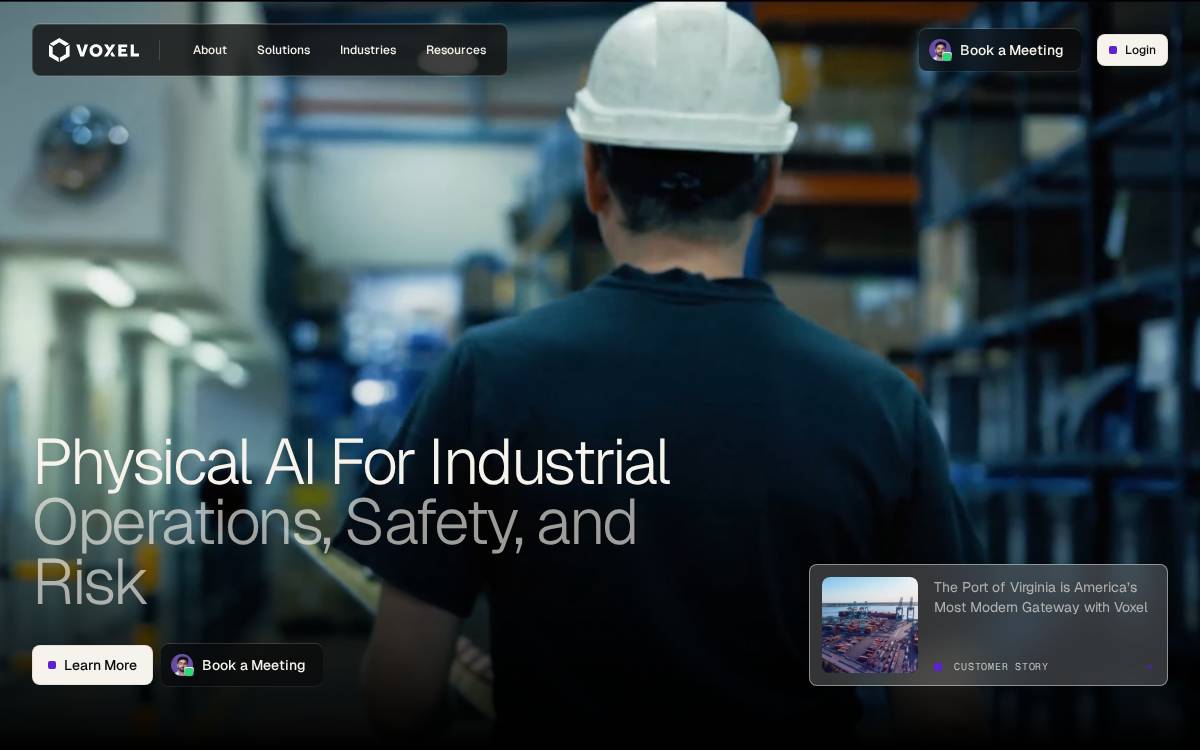
Task: Click the Learn More button
Action: [x=92, y=665]
